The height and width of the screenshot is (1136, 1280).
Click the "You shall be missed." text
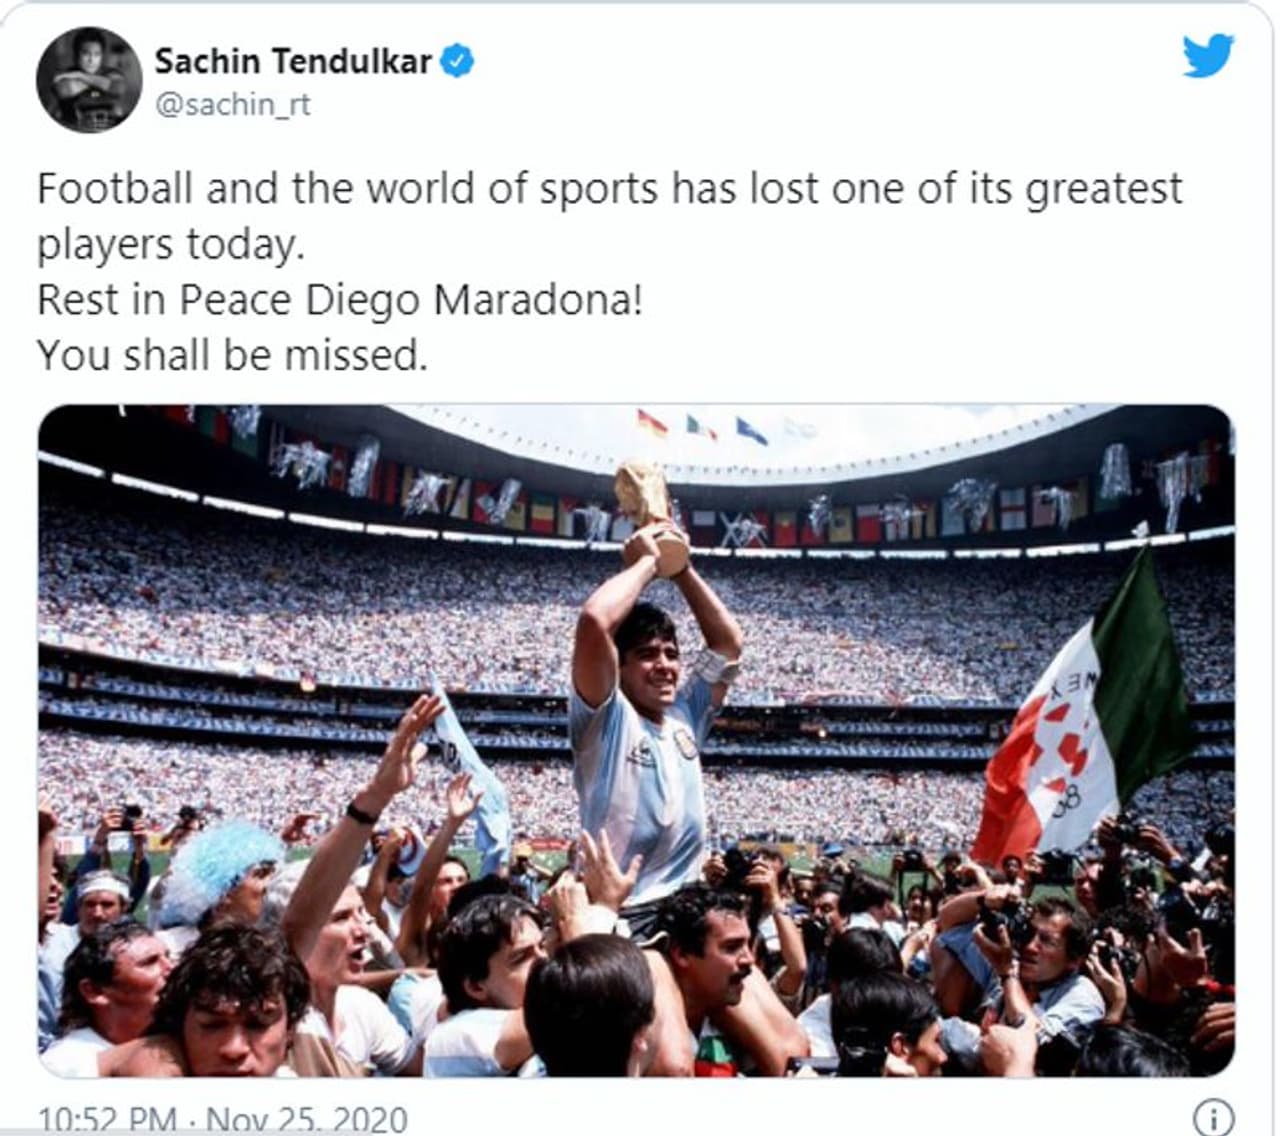click(232, 355)
